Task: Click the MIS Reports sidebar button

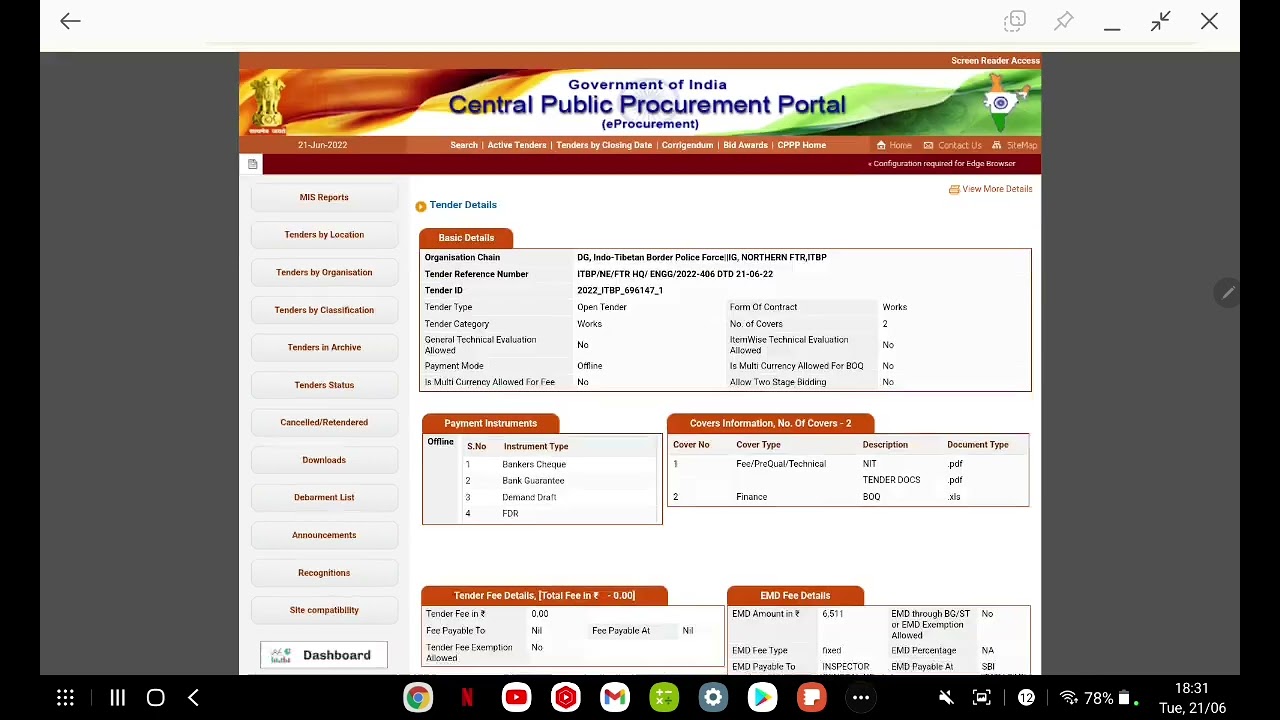Action: pyautogui.click(x=324, y=197)
